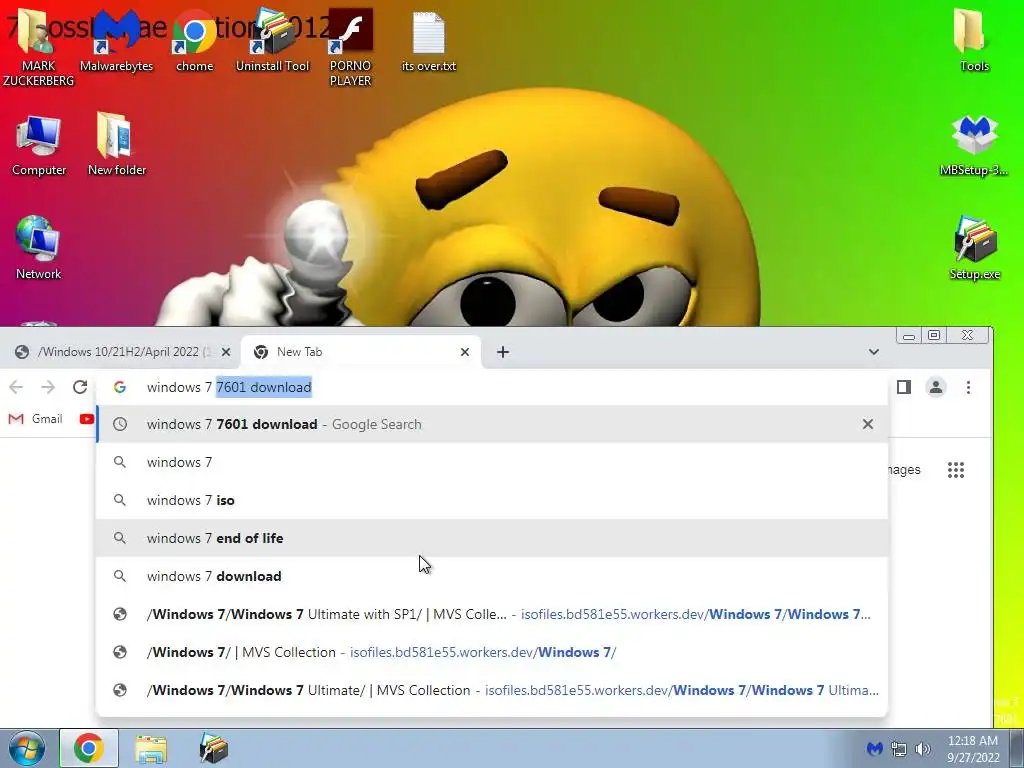1024x768 pixels.
Task: Expand the tab search dropdown arrow
Action: click(874, 352)
